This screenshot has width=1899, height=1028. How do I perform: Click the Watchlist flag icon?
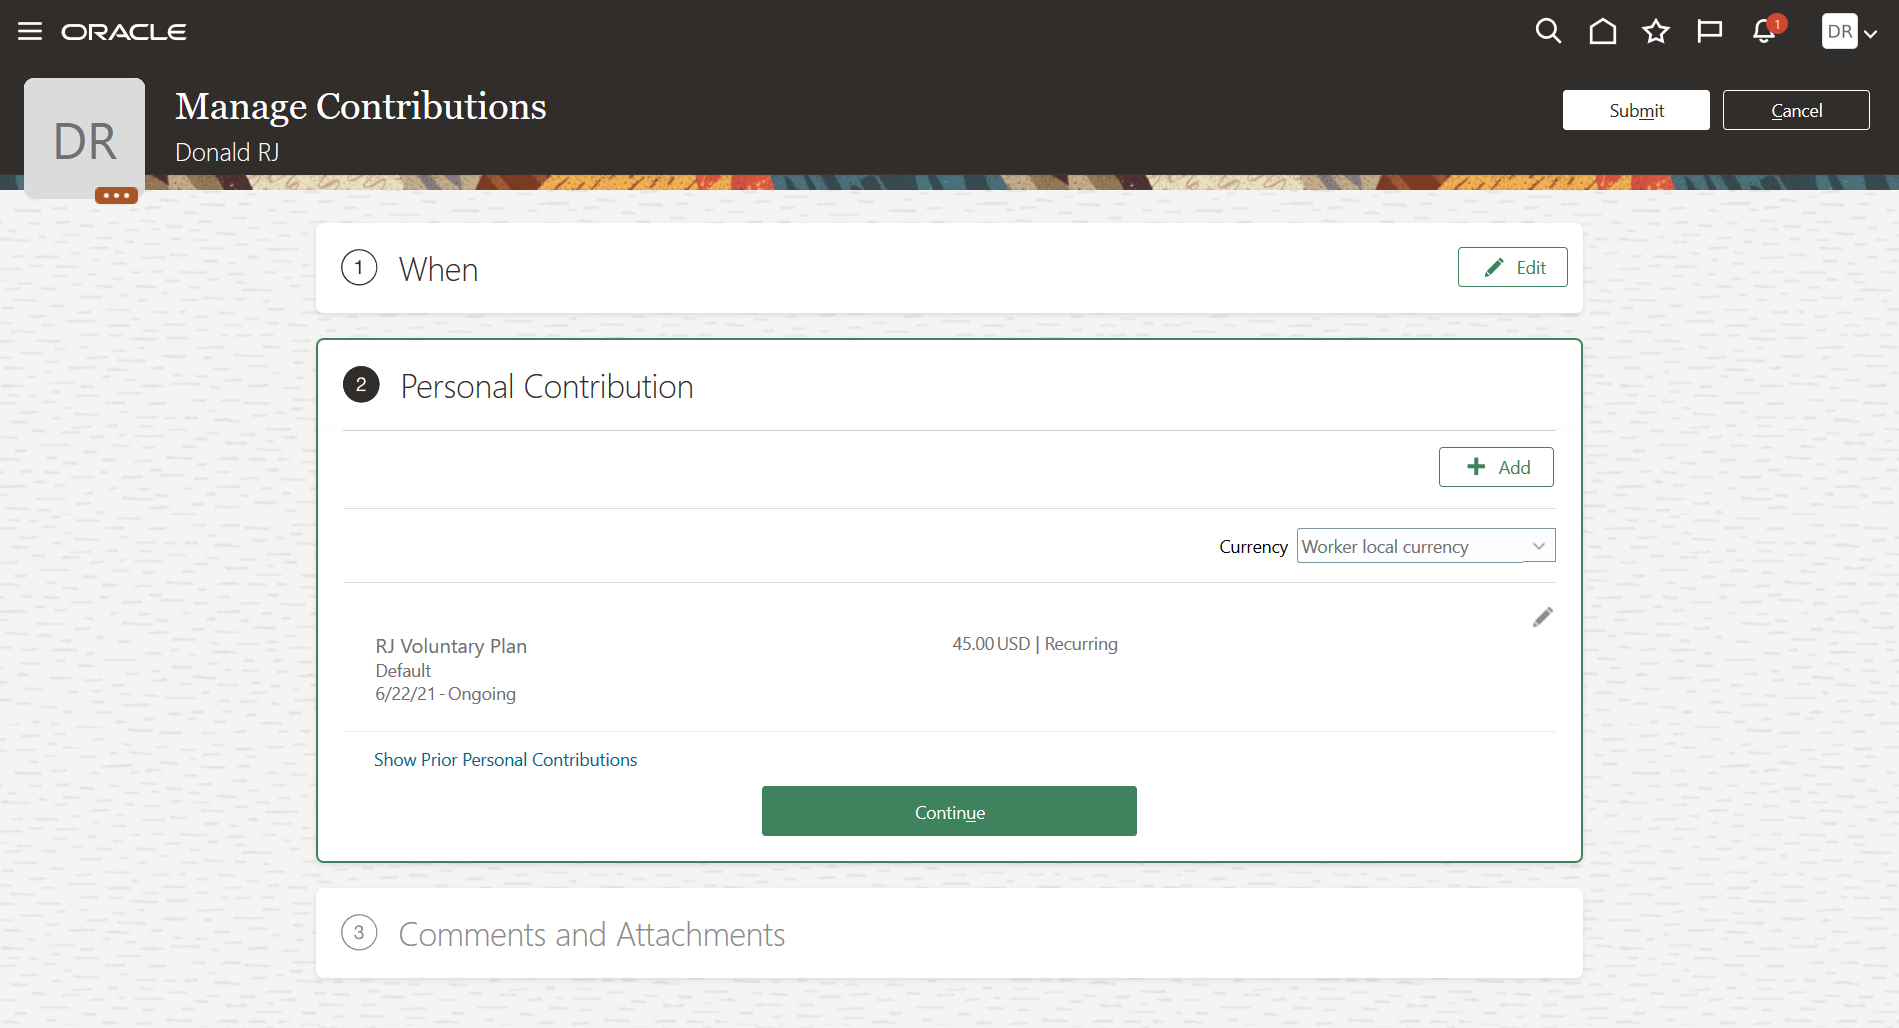(x=1710, y=32)
